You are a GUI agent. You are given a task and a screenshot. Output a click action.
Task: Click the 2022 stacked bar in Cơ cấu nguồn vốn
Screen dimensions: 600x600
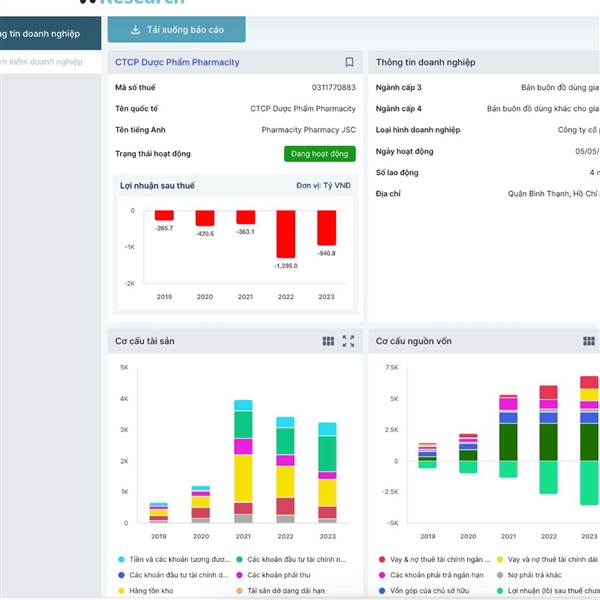point(549,440)
